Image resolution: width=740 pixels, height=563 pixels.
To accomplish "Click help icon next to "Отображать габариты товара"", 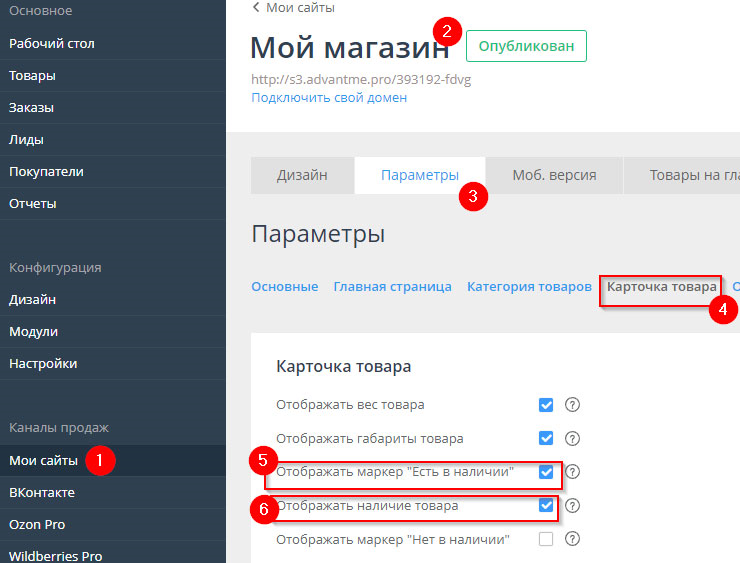I will [573, 438].
